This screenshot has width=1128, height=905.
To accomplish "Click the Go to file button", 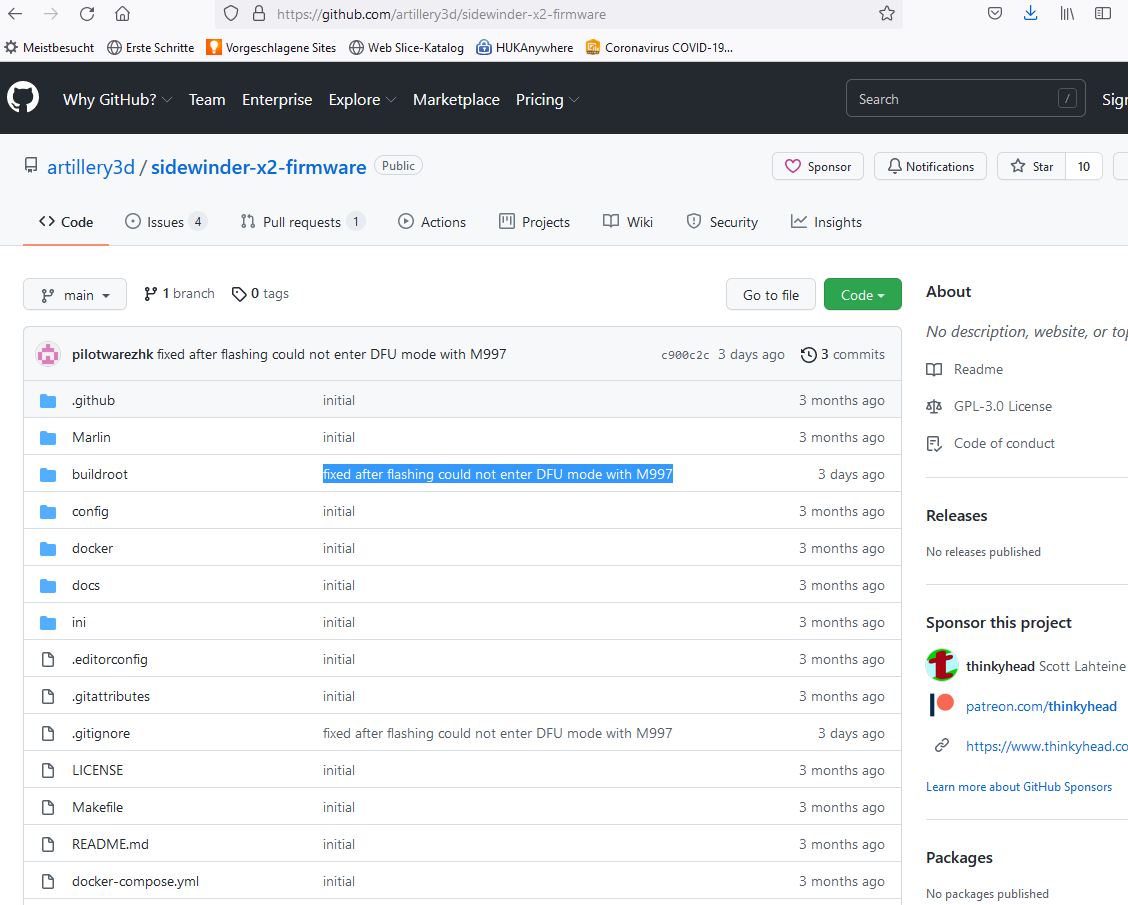I will 770,295.
